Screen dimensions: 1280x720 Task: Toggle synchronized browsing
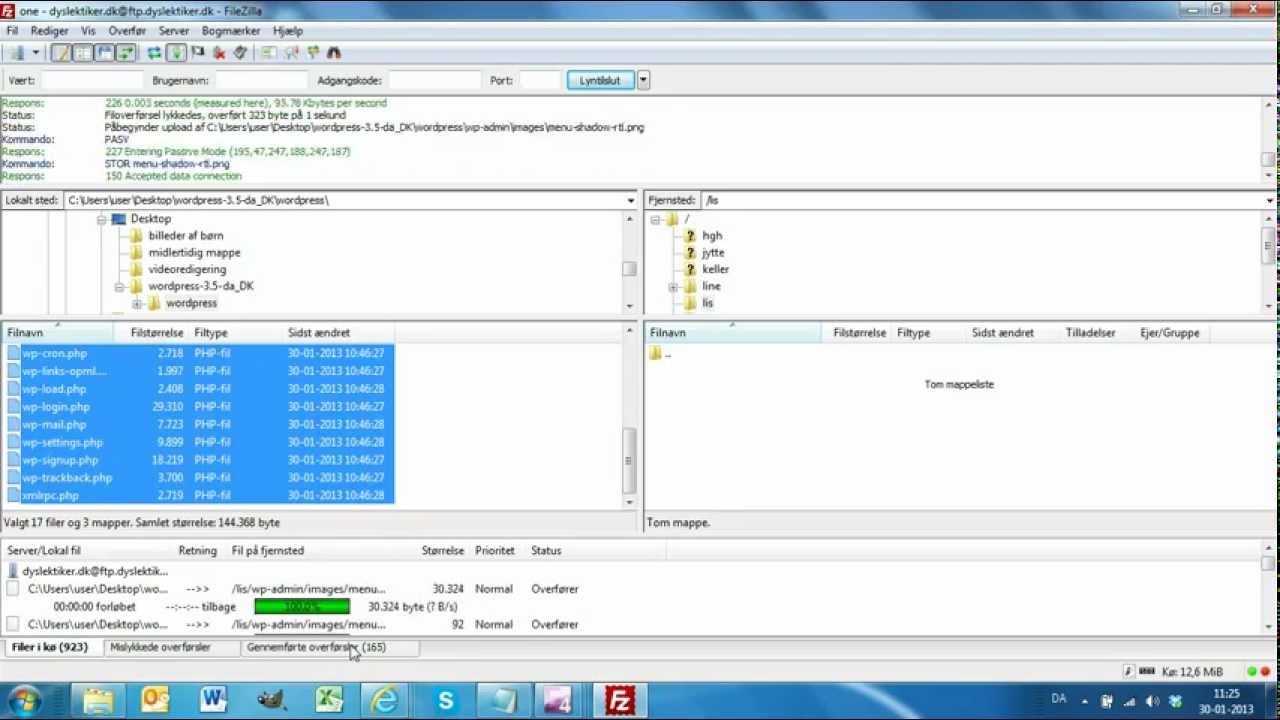coord(313,53)
